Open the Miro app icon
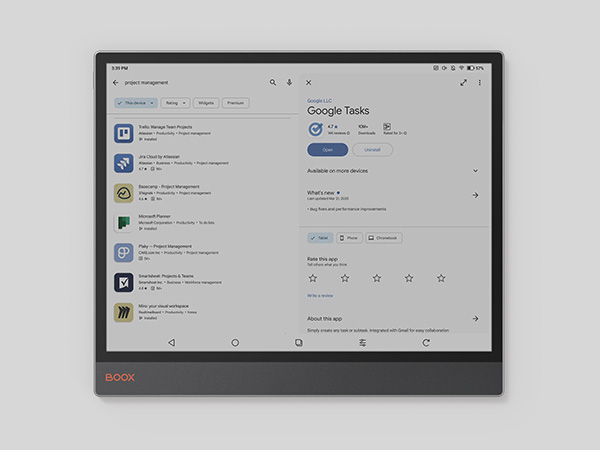Screen dimensions: 600x450 click(124, 312)
